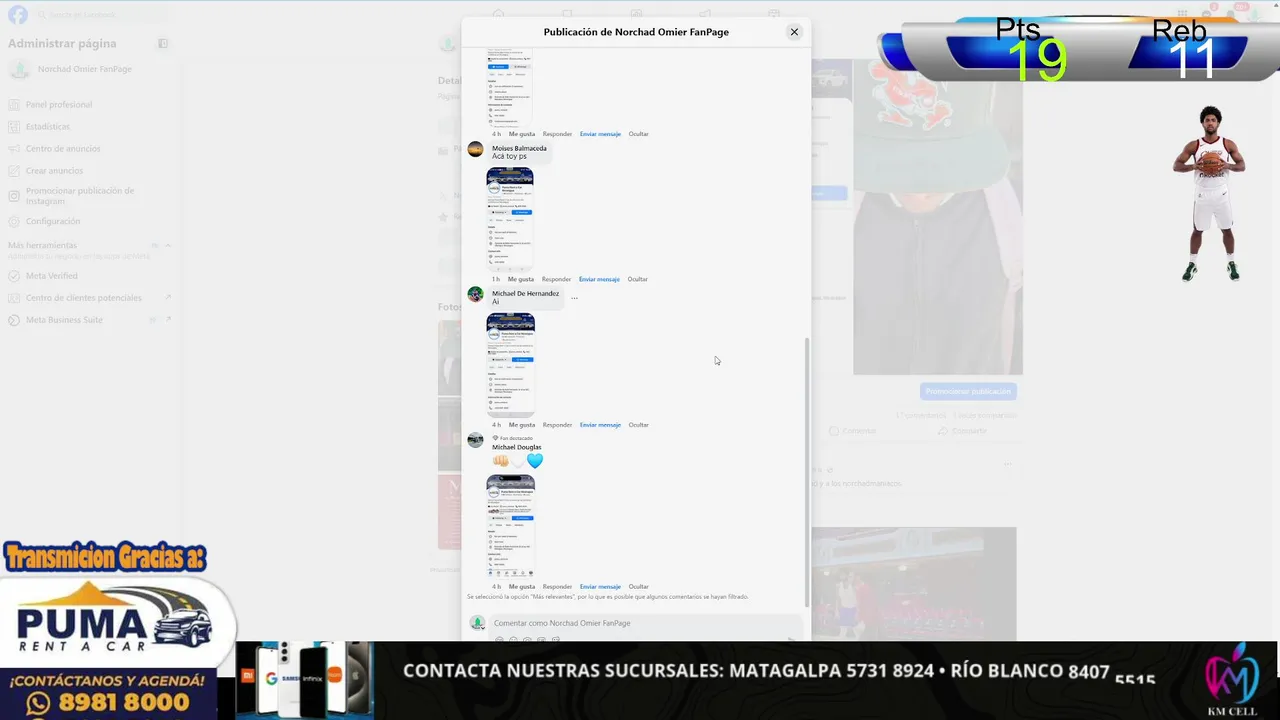
Task: Open screenshot image in Michael Douglas's comment
Action: [510, 526]
